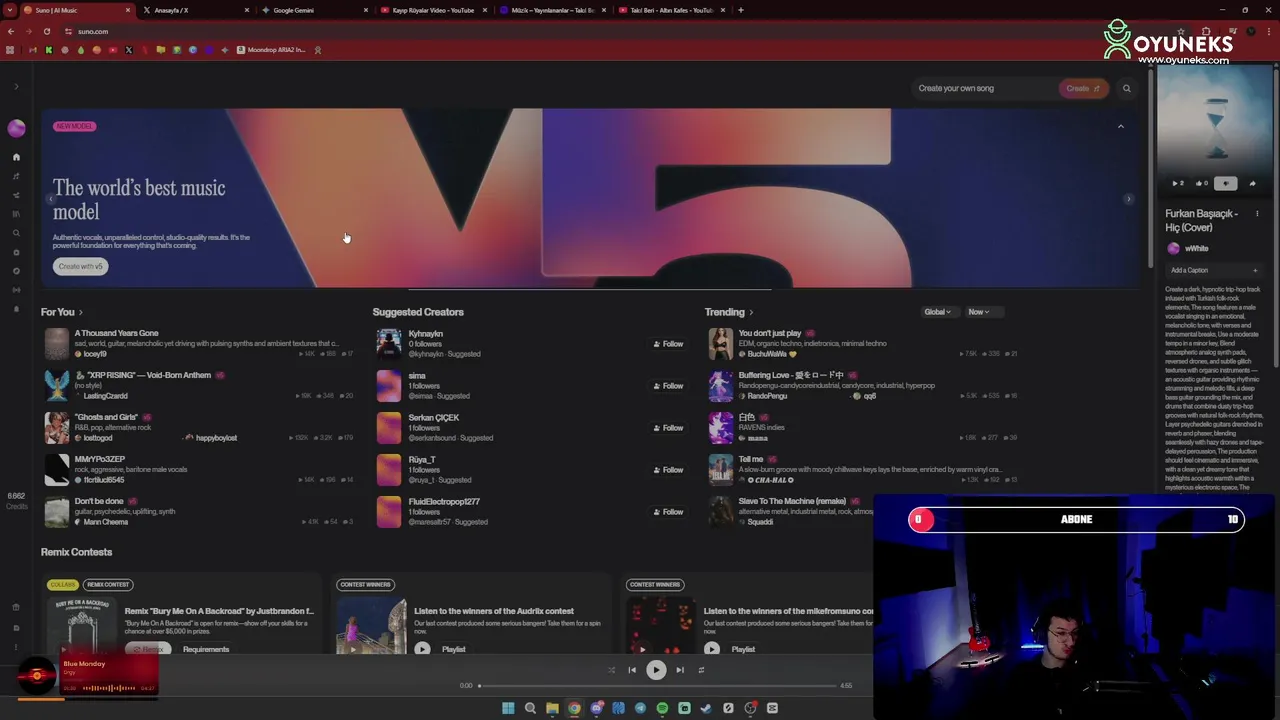Follow Serkan ÇİÇEK

668,428
